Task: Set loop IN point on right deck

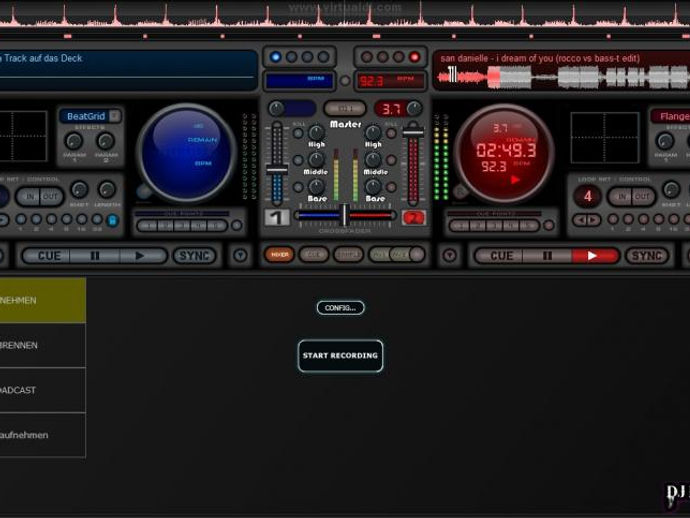Action: click(x=620, y=196)
